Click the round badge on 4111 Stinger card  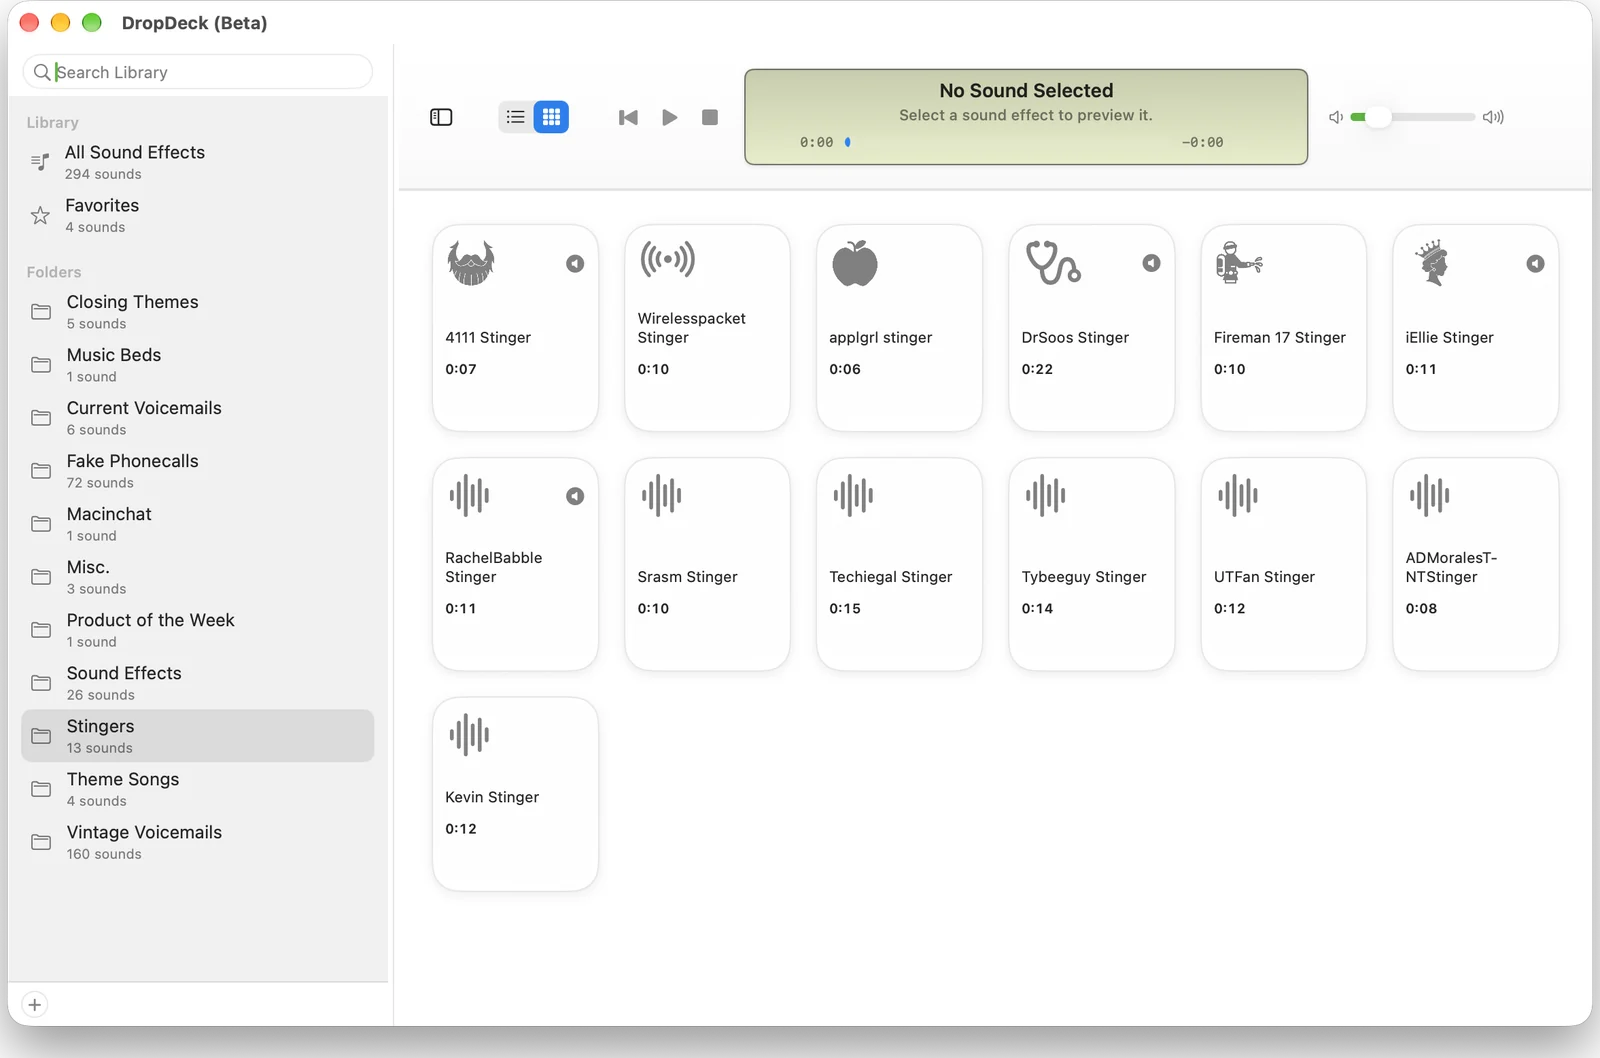(x=575, y=264)
